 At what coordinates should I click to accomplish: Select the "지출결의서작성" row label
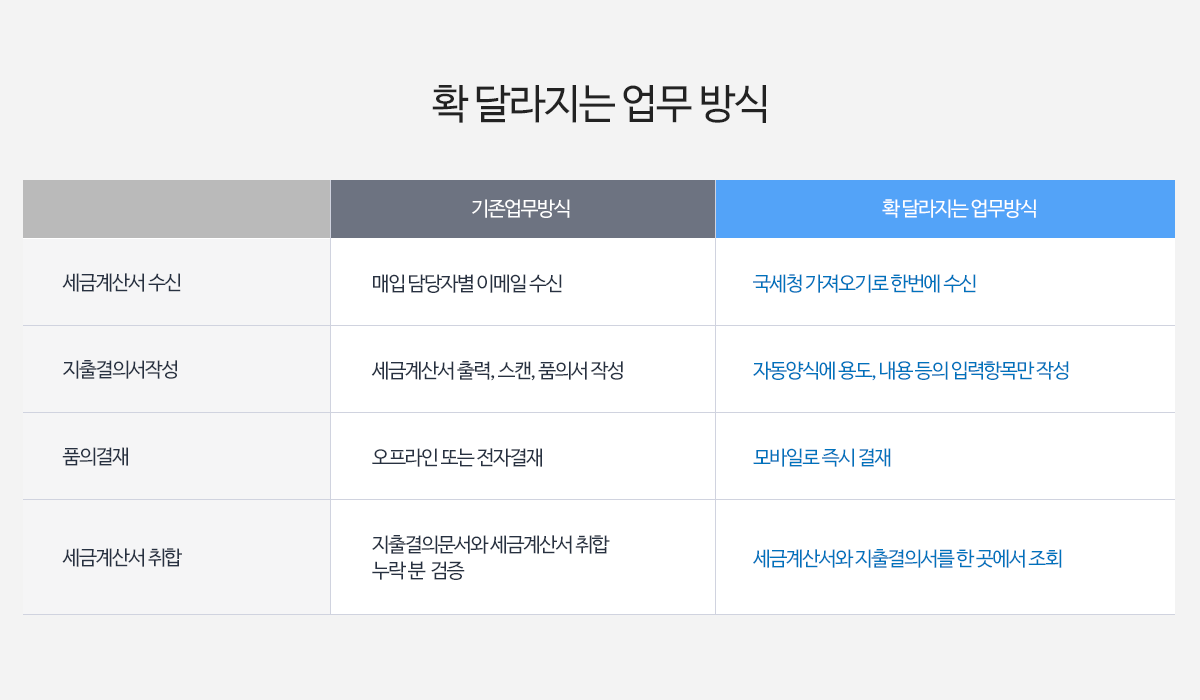pyautogui.click(x=120, y=370)
